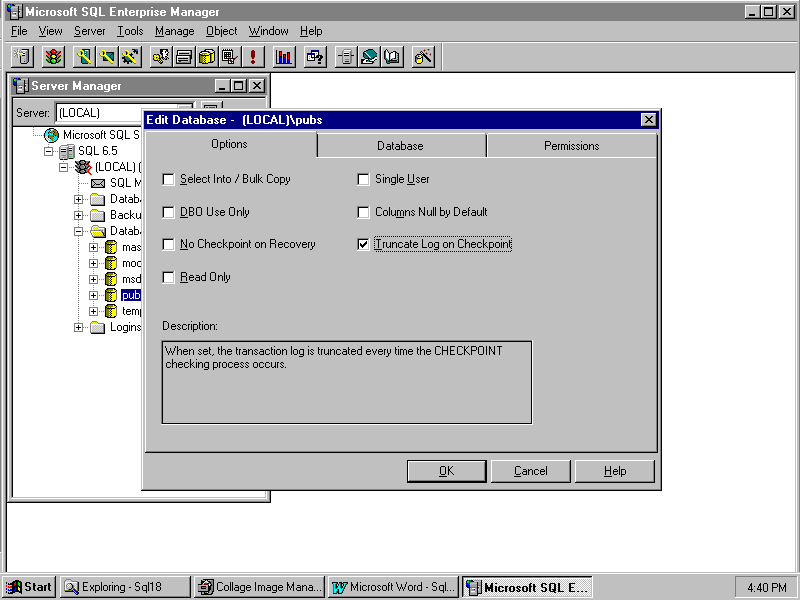Uncheck Truncate Log on Checkpoint

364,244
